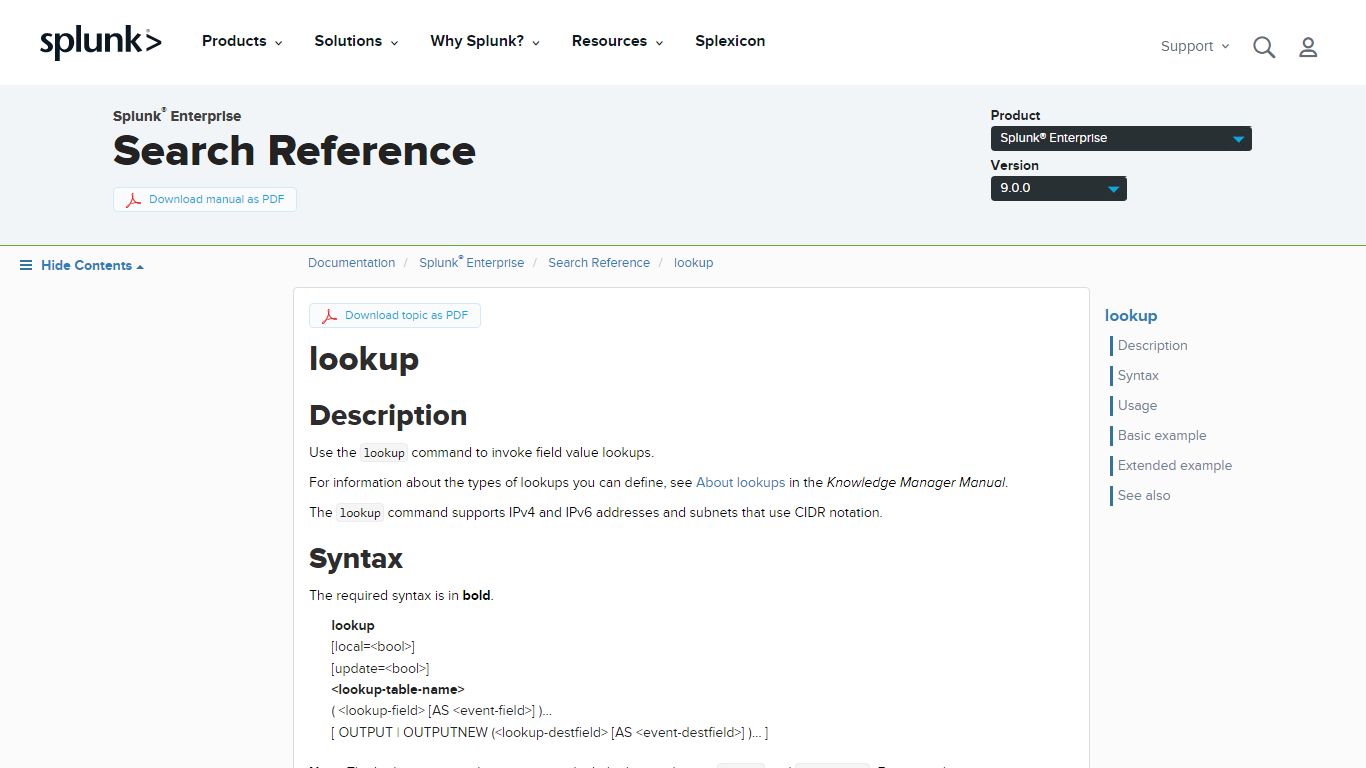The image size is (1366, 768).
Task: Click PDF icon in Download topic button
Action: click(329, 316)
